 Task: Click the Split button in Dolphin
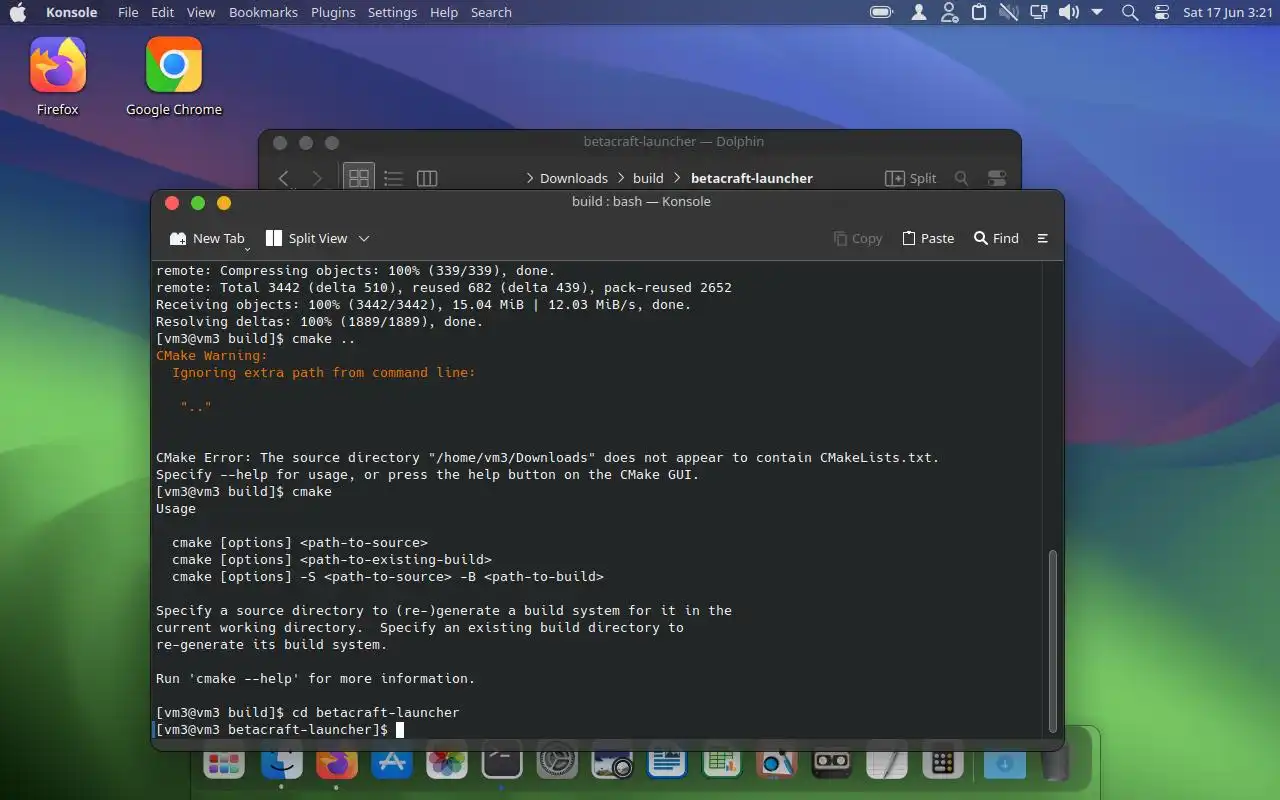(911, 178)
